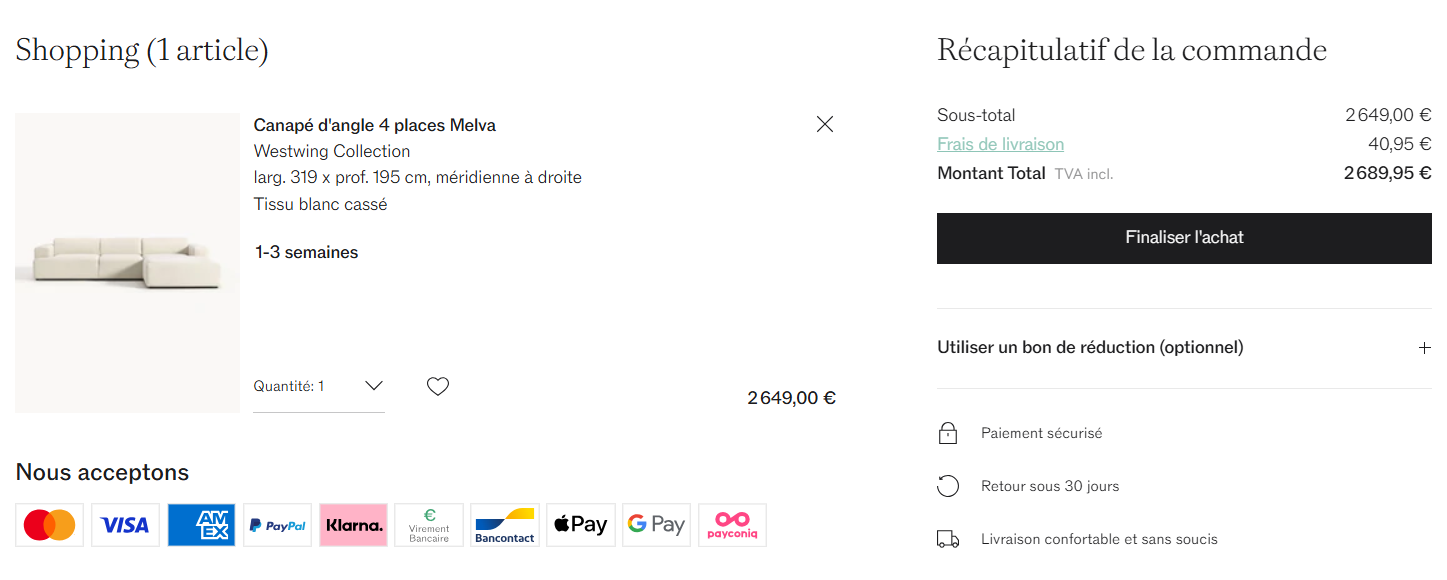The image size is (1447, 580).
Task: Select the Virement Bancaire icon
Action: coord(429,525)
